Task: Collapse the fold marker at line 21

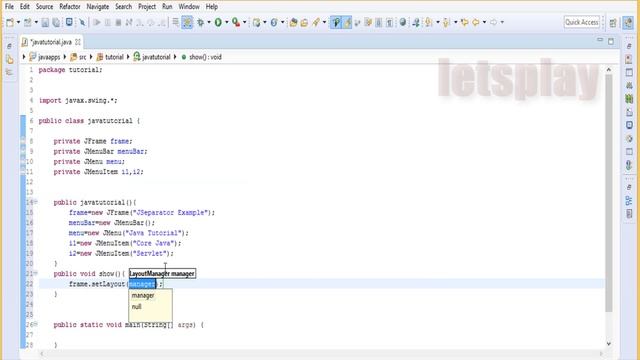Action: (x=36, y=273)
